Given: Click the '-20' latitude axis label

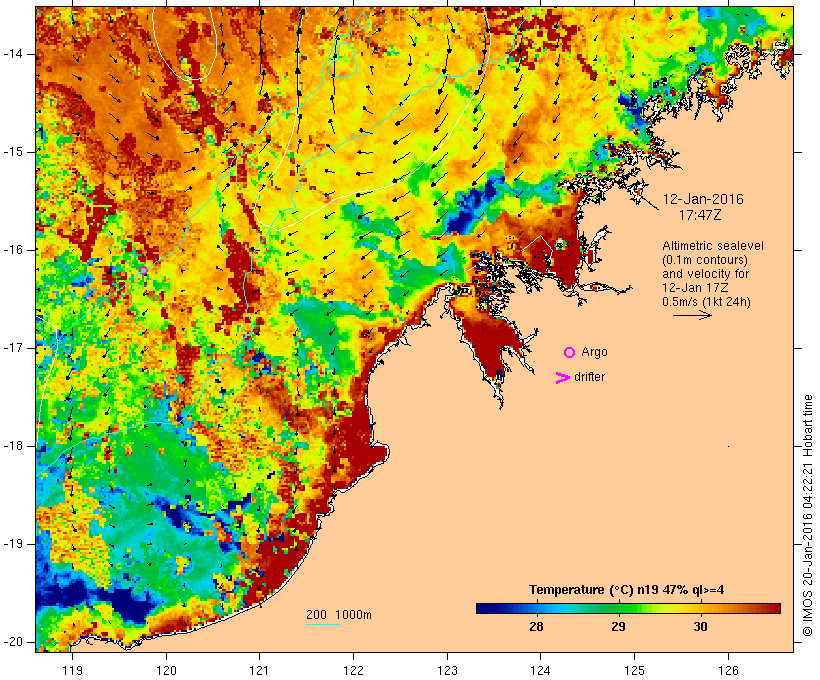Looking at the screenshot, I should coord(13,642).
